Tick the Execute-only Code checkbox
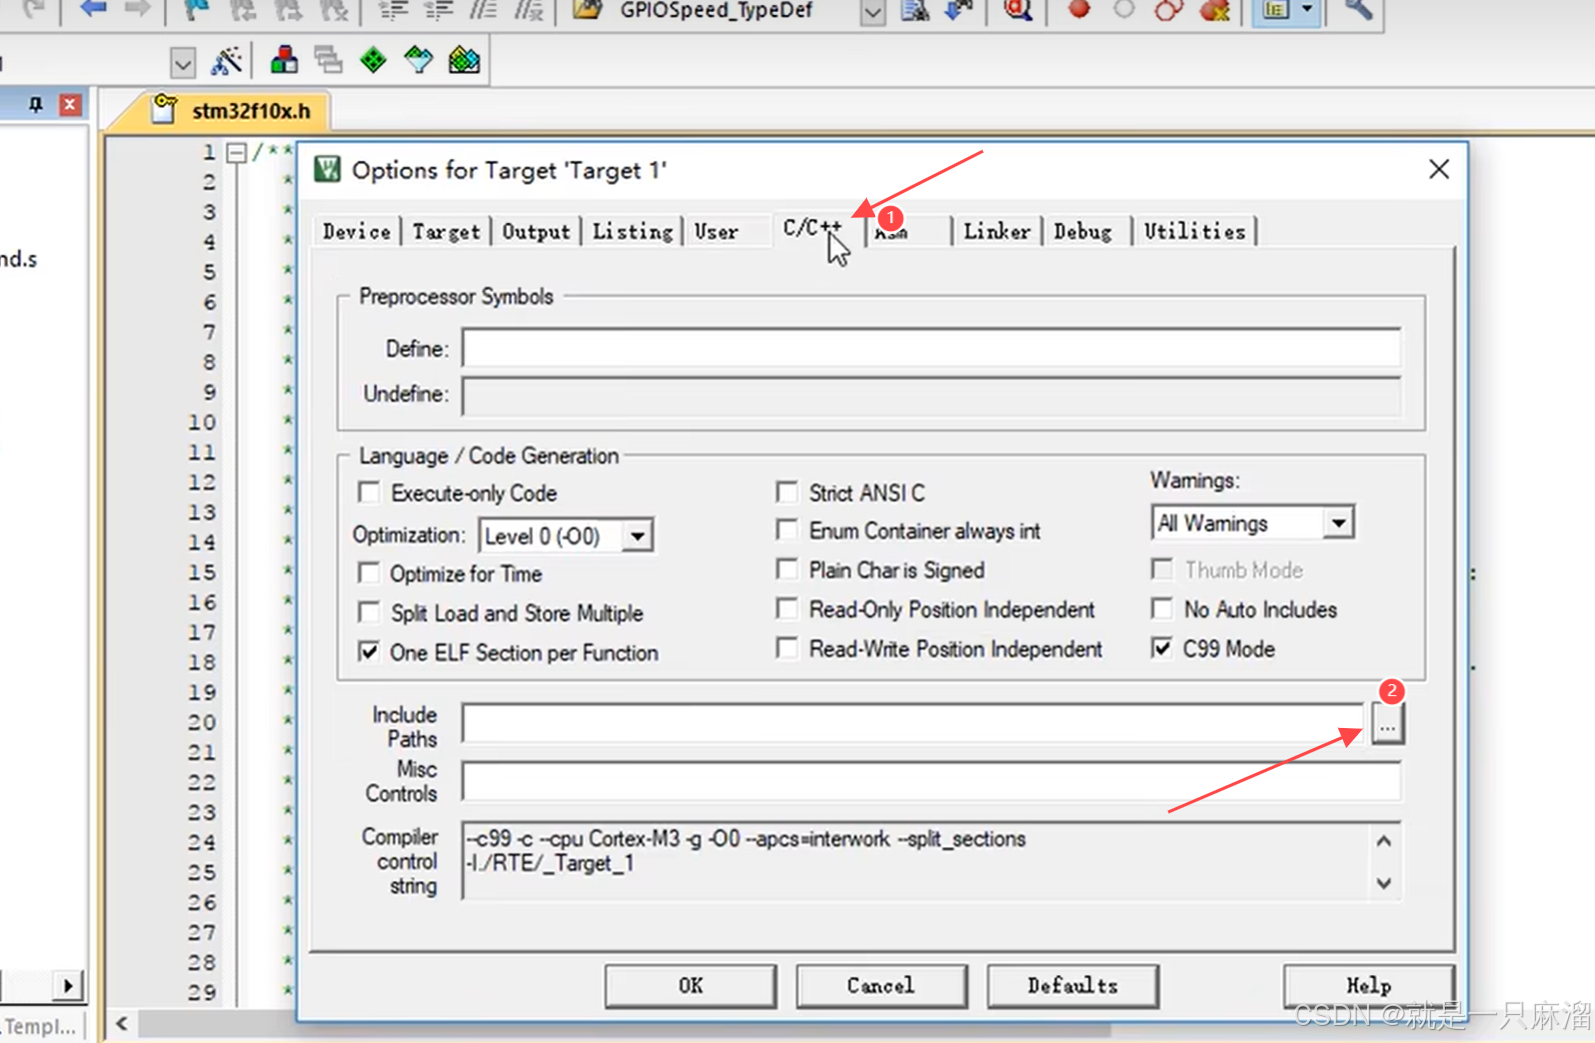Image resolution: width=1595 pixels, height=1043 pixels. pos(369,492)
